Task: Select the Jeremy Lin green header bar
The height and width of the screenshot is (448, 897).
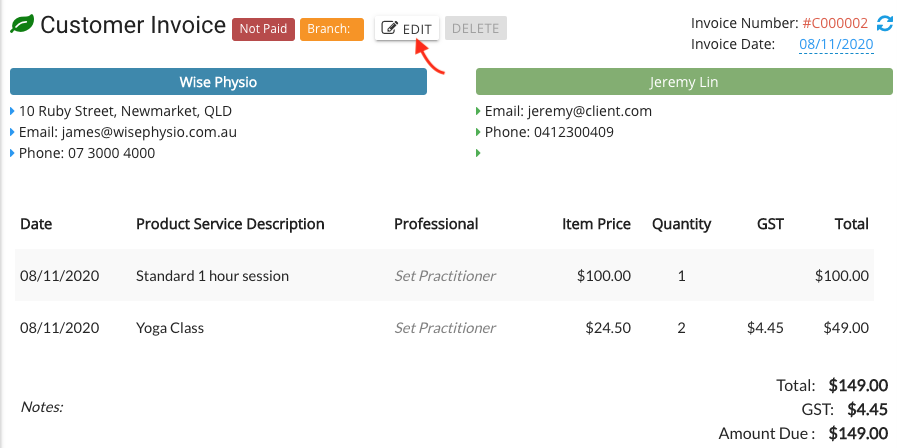Action: pos(684,82)
